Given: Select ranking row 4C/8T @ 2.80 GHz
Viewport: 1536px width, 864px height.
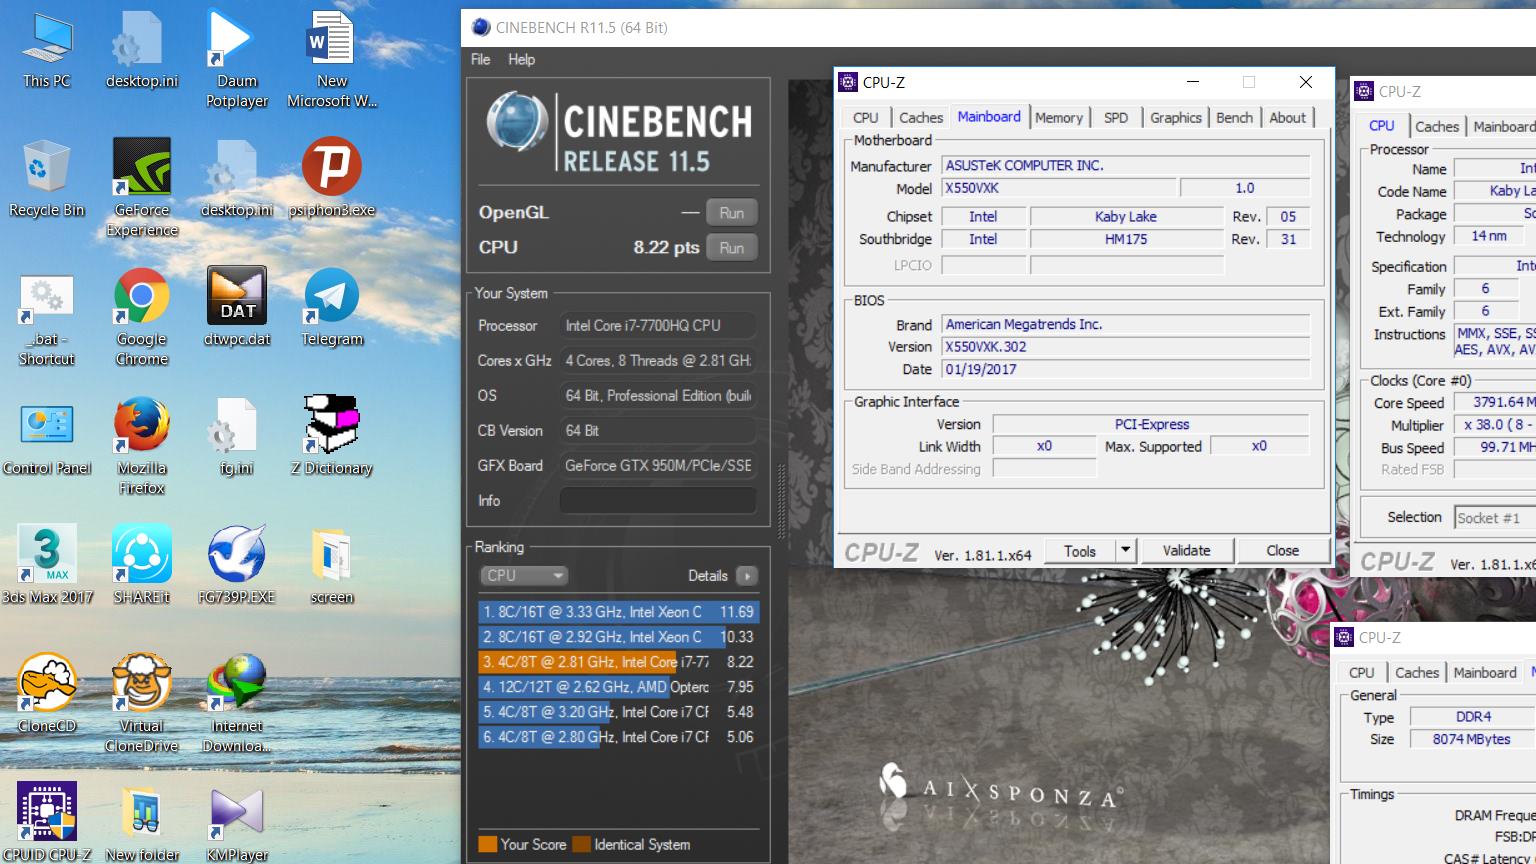Looking at the screenshot, I should 618,736.
